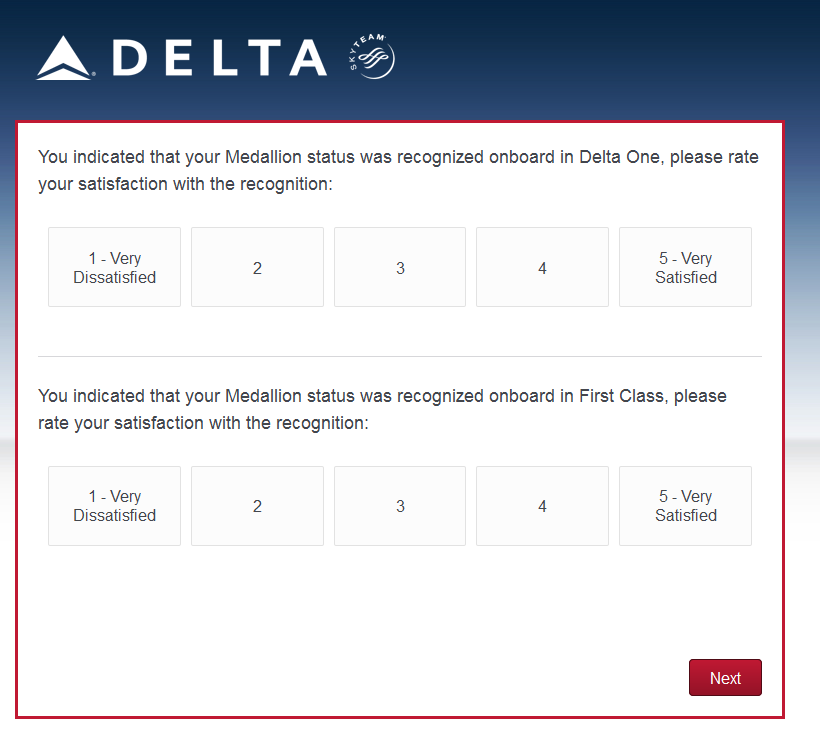
Task: Rate First Class recognition 5 - Very Satisfied
Action: tap(685, 506)
